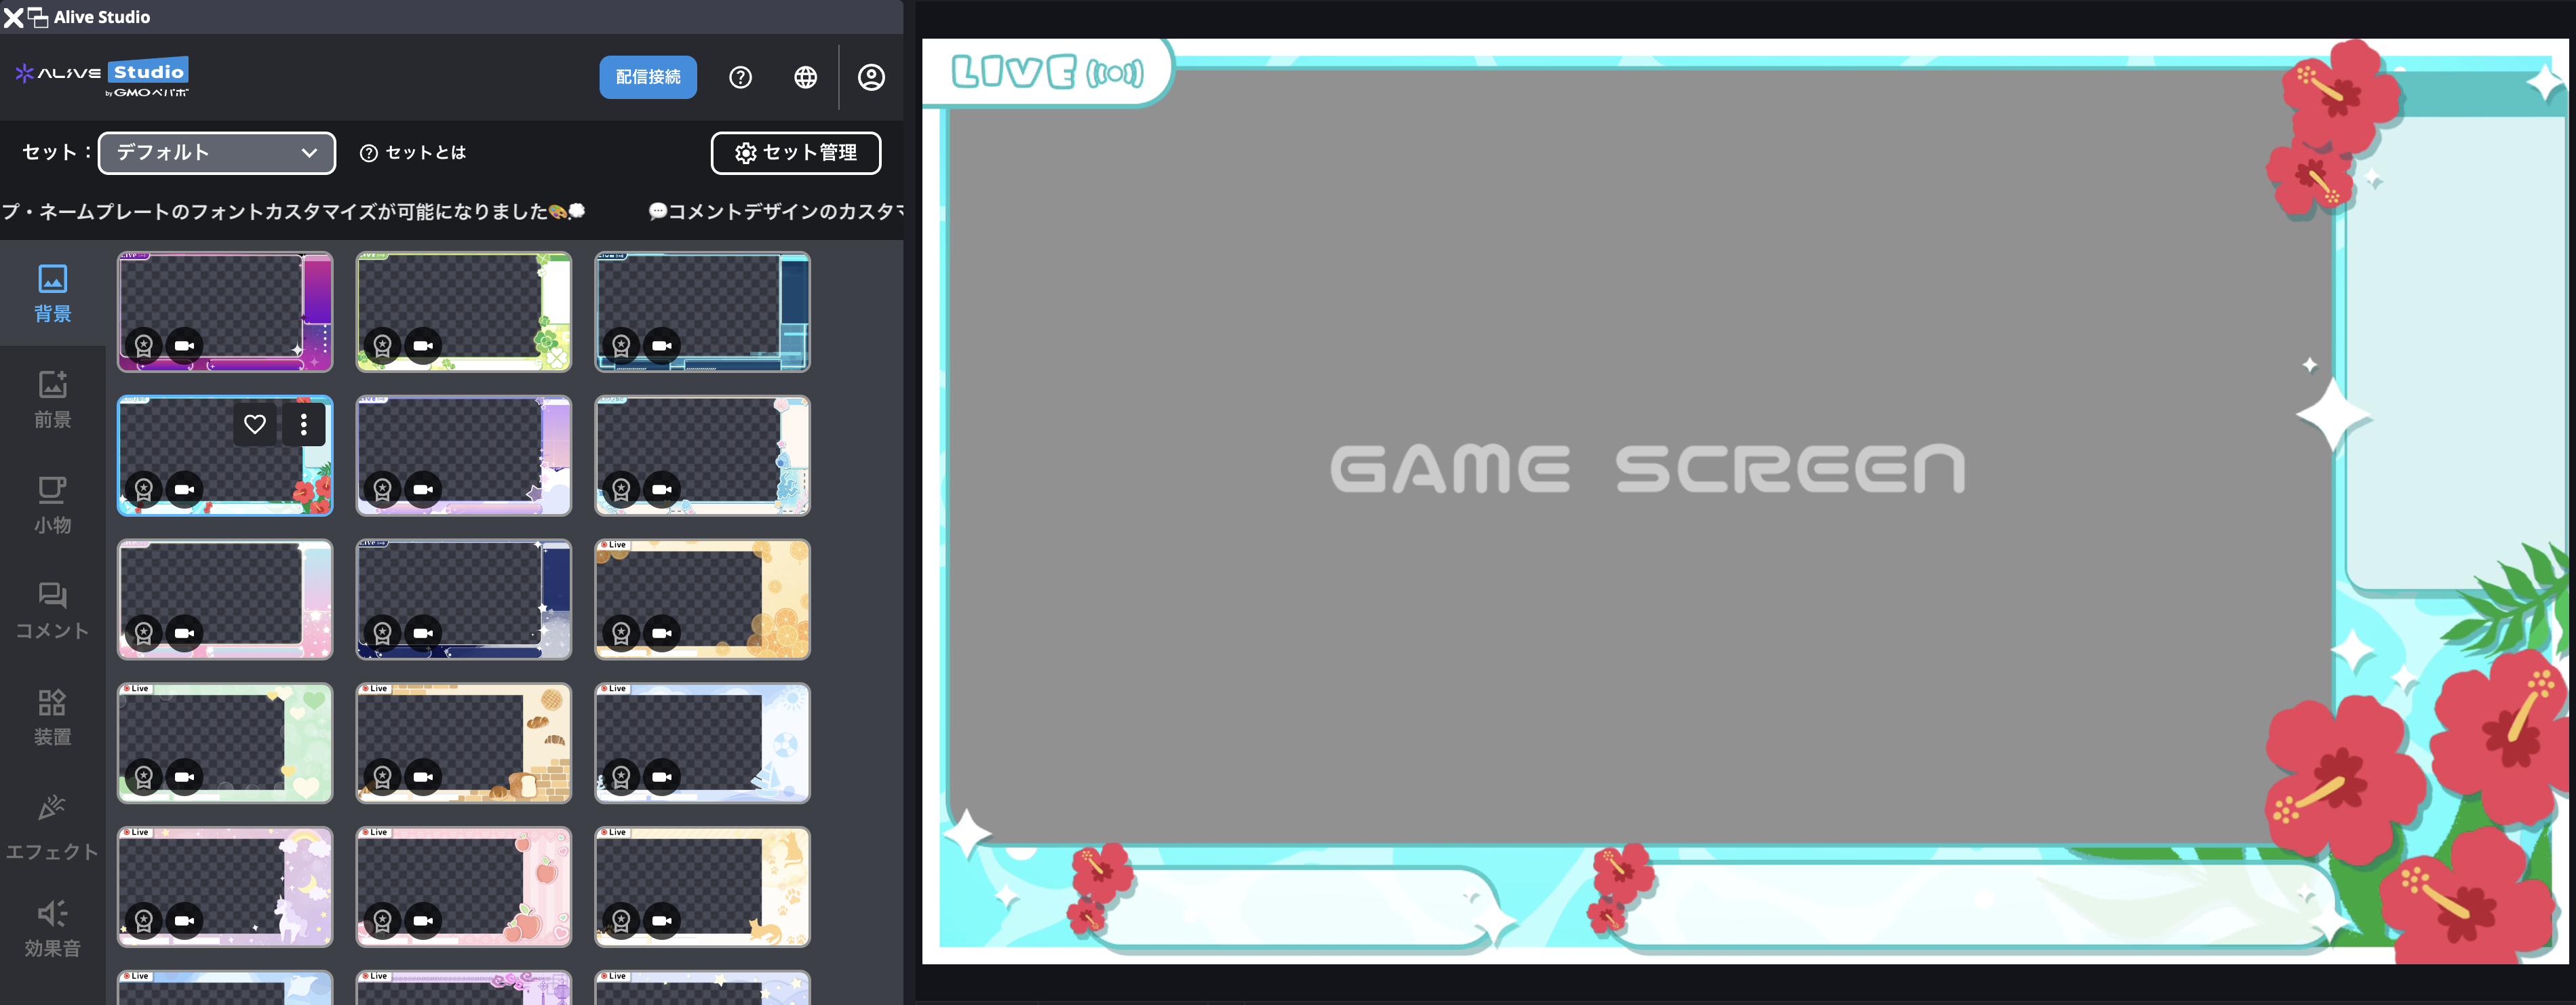Select the light blue sailboat frame background
2576x1005 pixels.
[703, 743]
